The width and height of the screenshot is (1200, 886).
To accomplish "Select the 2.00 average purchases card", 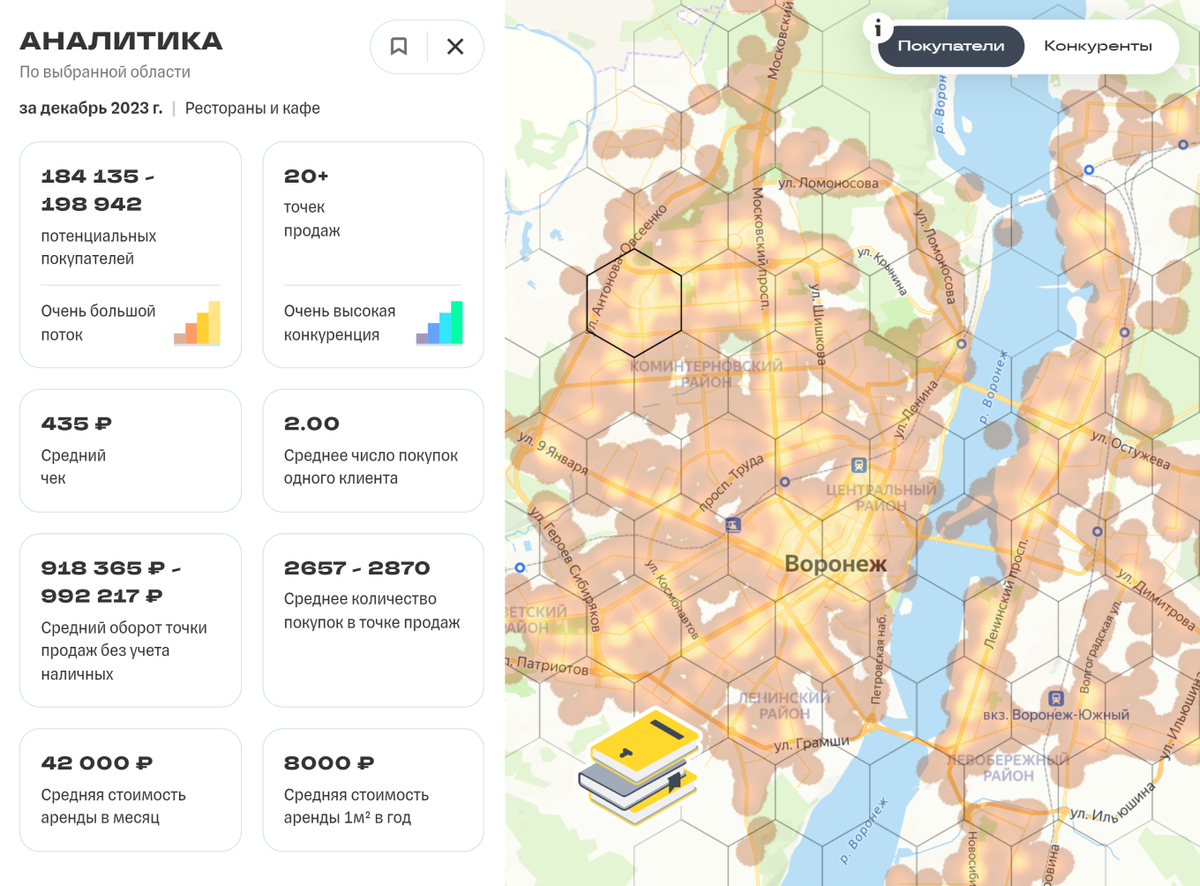I will (373, 451).
